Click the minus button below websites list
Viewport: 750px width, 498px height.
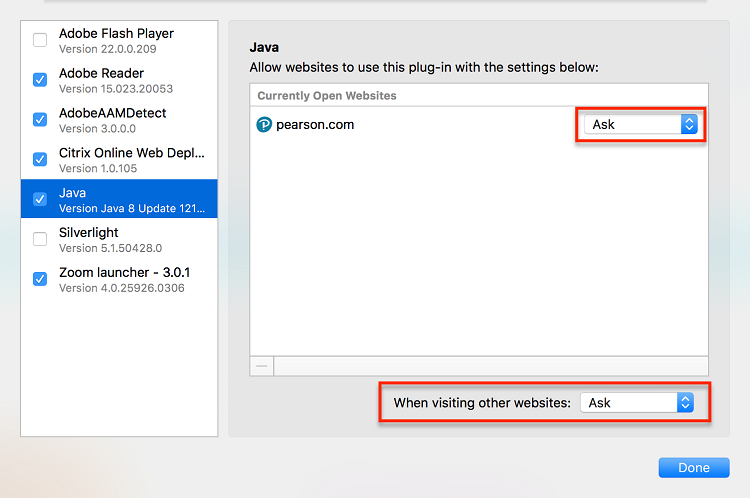tap(262, 366)
